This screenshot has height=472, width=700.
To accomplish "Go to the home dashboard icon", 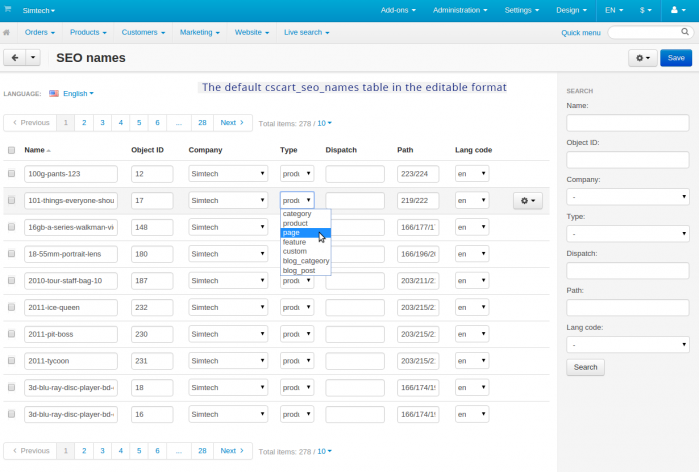I will (6, 32).
